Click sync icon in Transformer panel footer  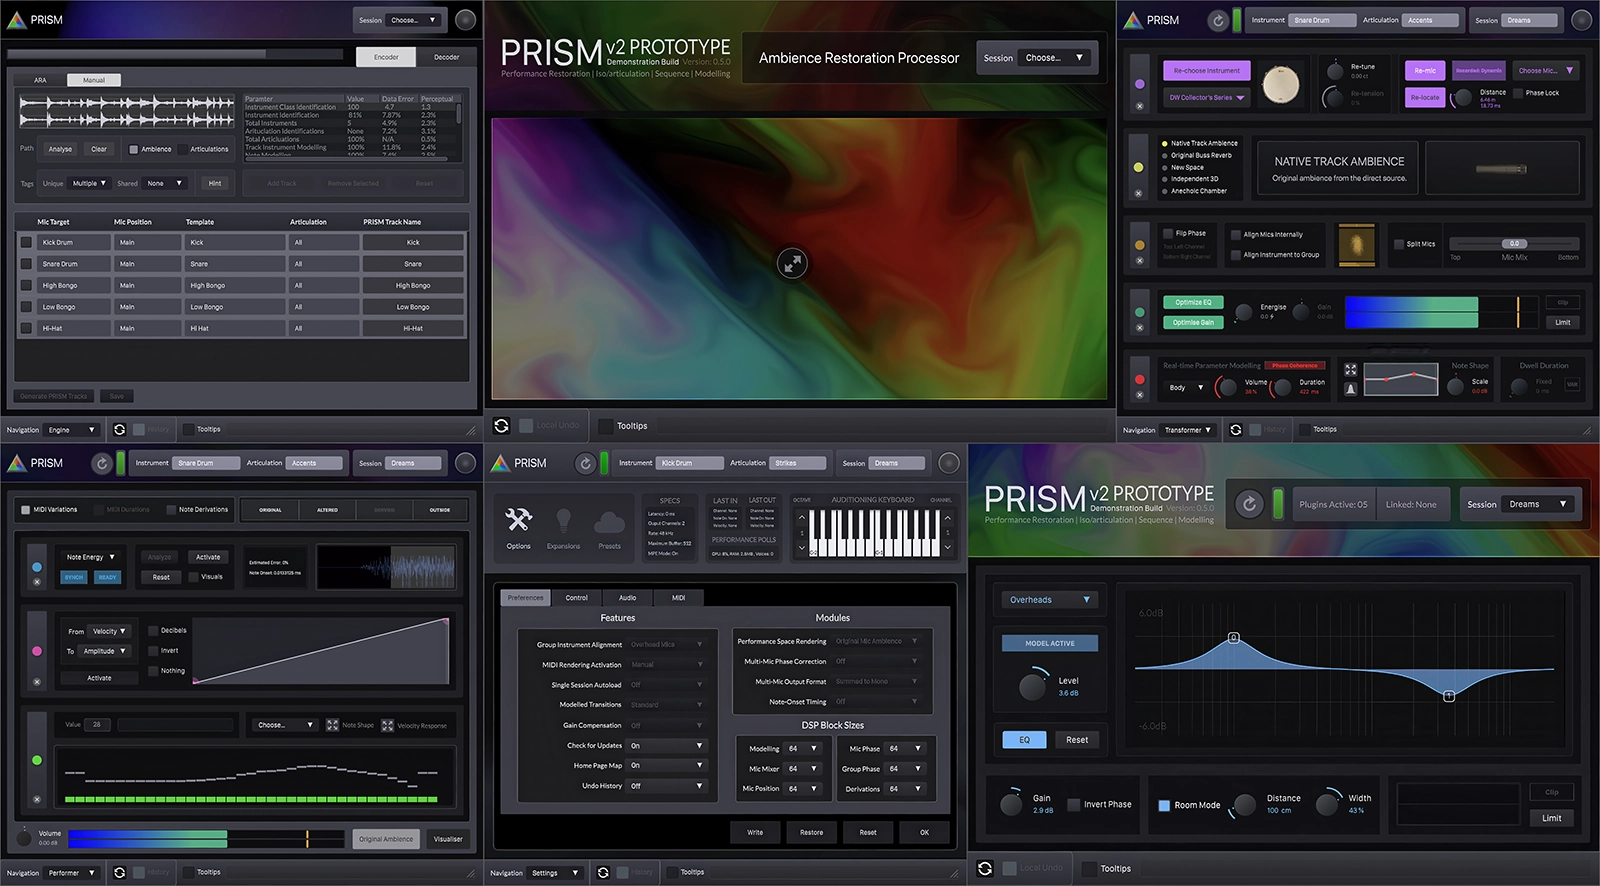pyautogui.click(x=1235, y=430)
